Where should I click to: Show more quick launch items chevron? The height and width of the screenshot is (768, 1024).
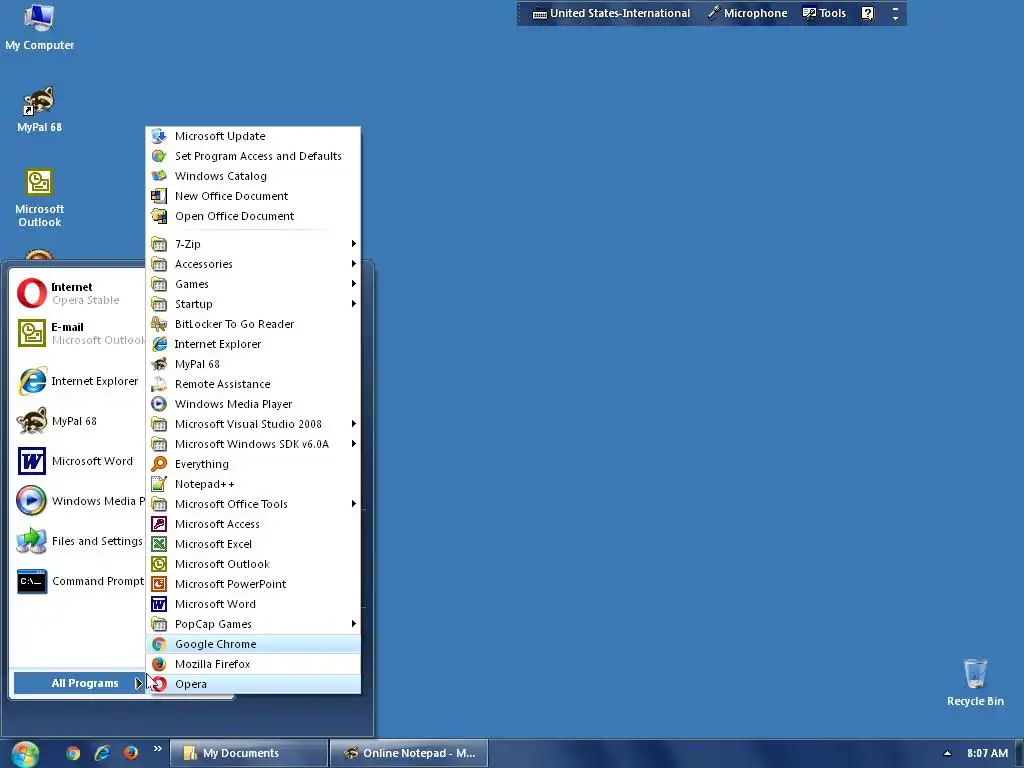pos(157,749)
